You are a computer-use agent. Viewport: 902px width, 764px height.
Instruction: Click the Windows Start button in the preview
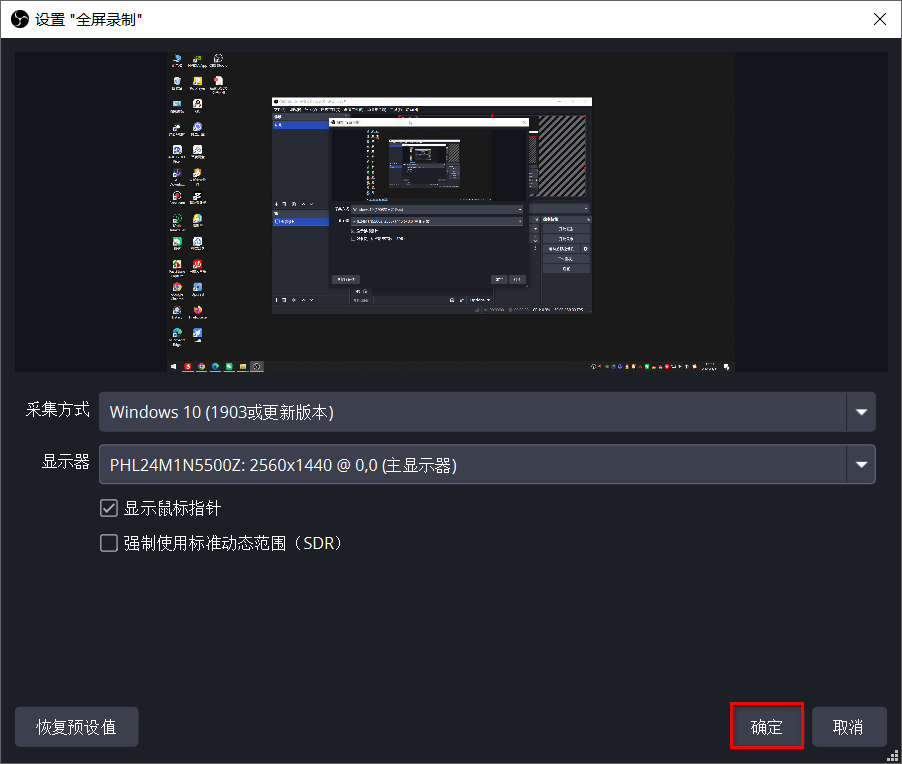173,366
